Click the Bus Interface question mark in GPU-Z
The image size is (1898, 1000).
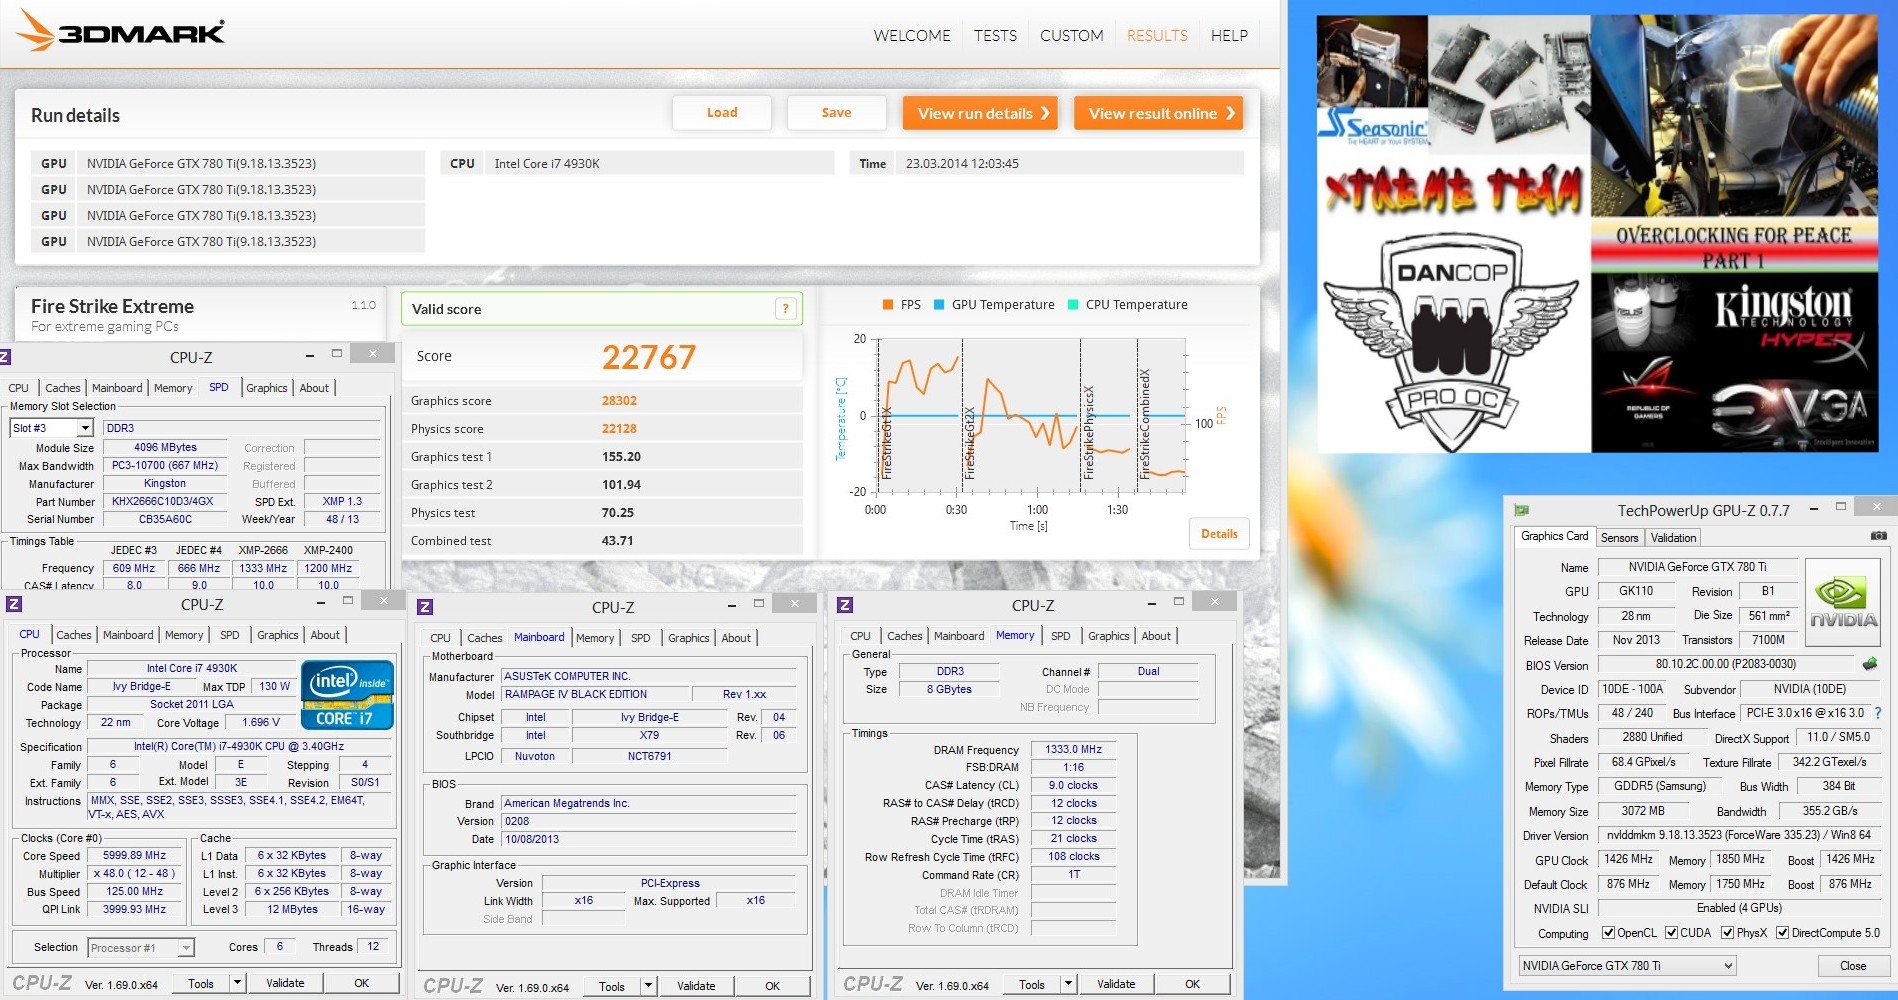click(x=1878, y=713)
